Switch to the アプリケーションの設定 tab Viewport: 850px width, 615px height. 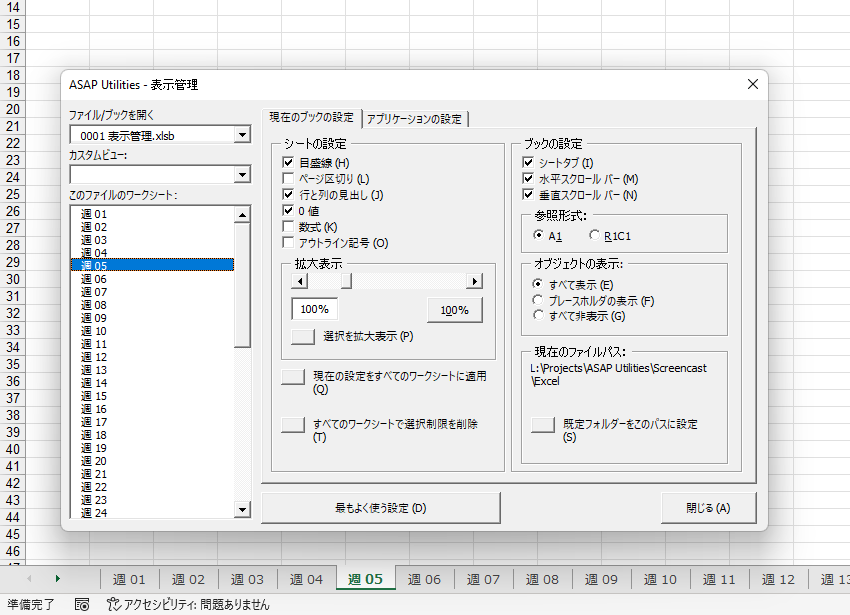click(414, 119)
